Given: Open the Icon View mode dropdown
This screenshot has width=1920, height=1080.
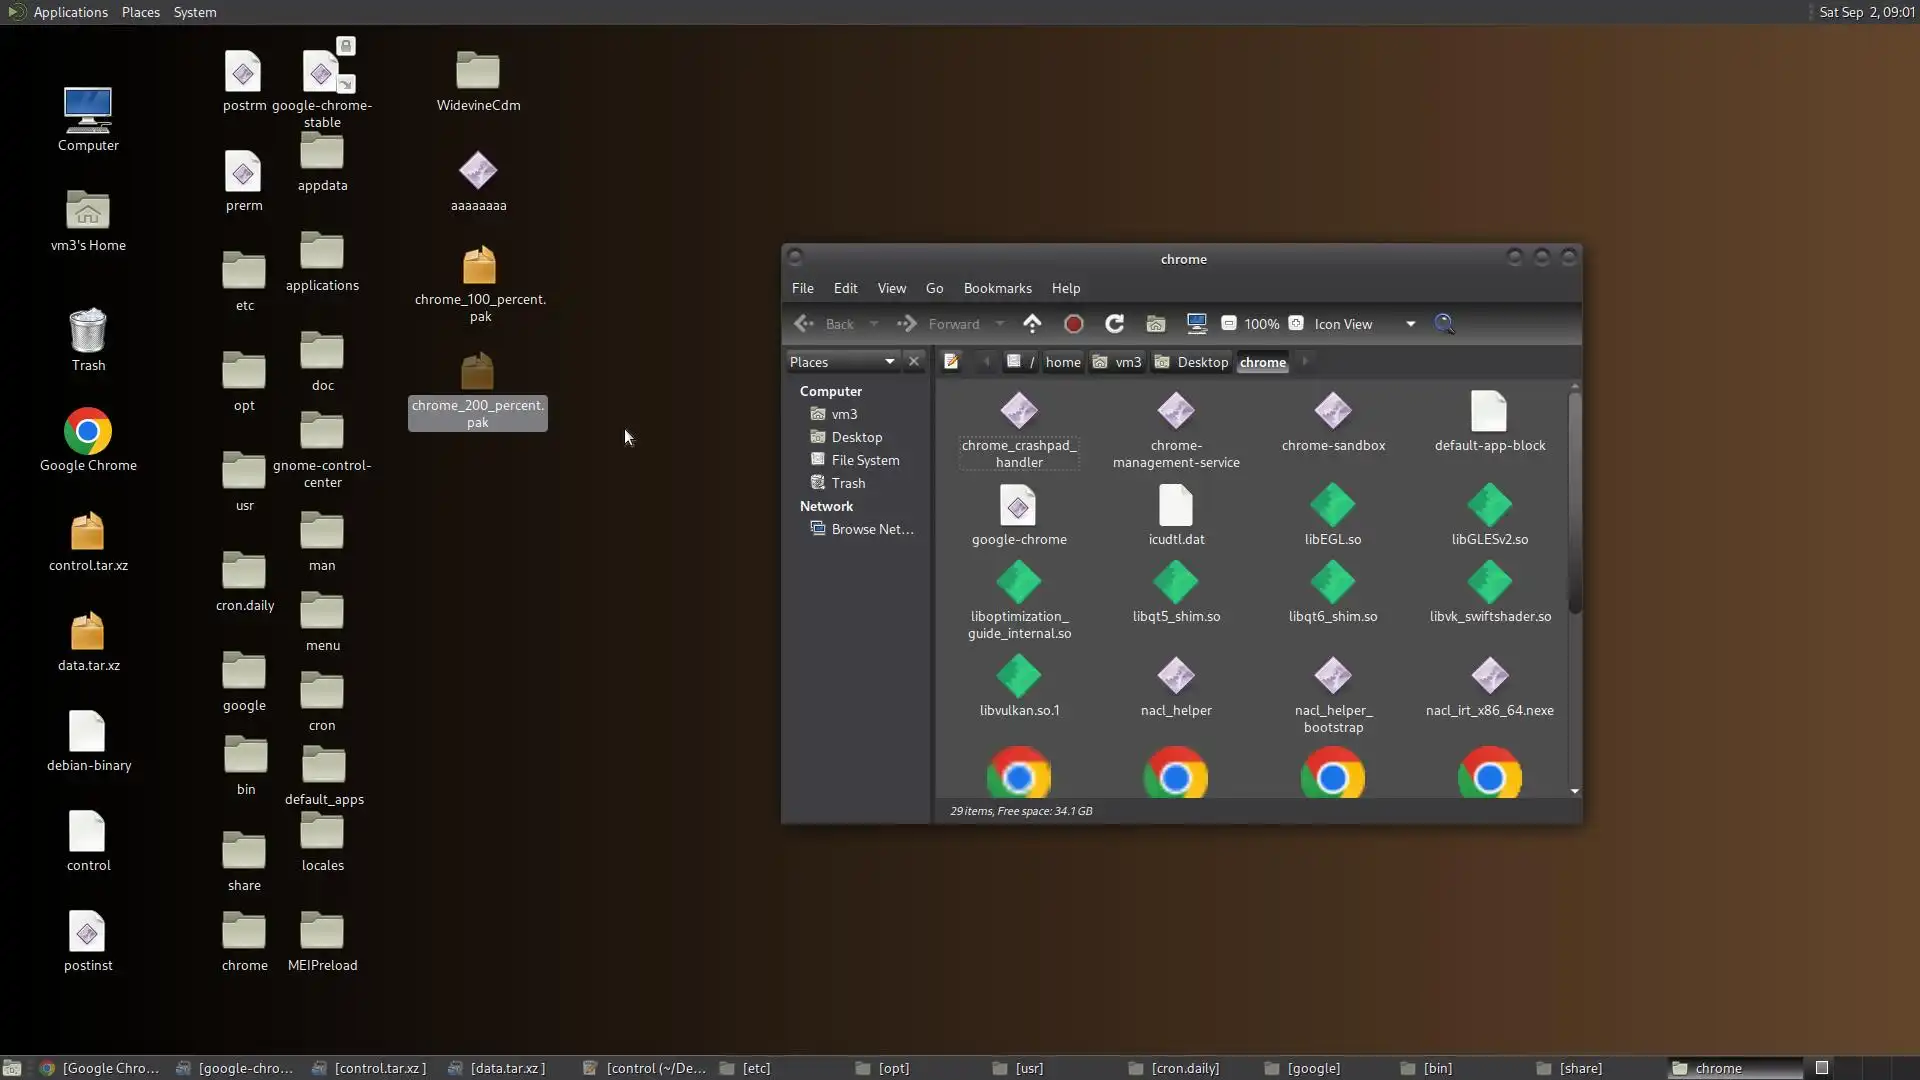Looking at the screenshot, I should [x=1410, y=324].
